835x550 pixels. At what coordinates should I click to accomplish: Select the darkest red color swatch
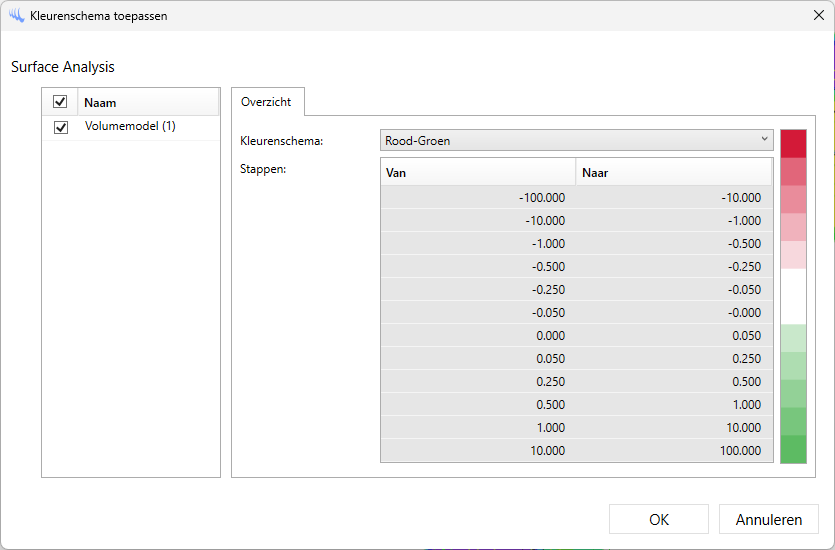coord(793,143)
